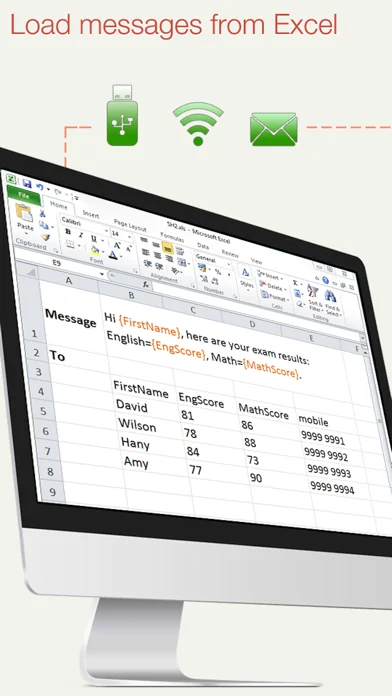Click the Cut scissors icon
This screenshot has height=696, width=392.
[x=43, y=214]
